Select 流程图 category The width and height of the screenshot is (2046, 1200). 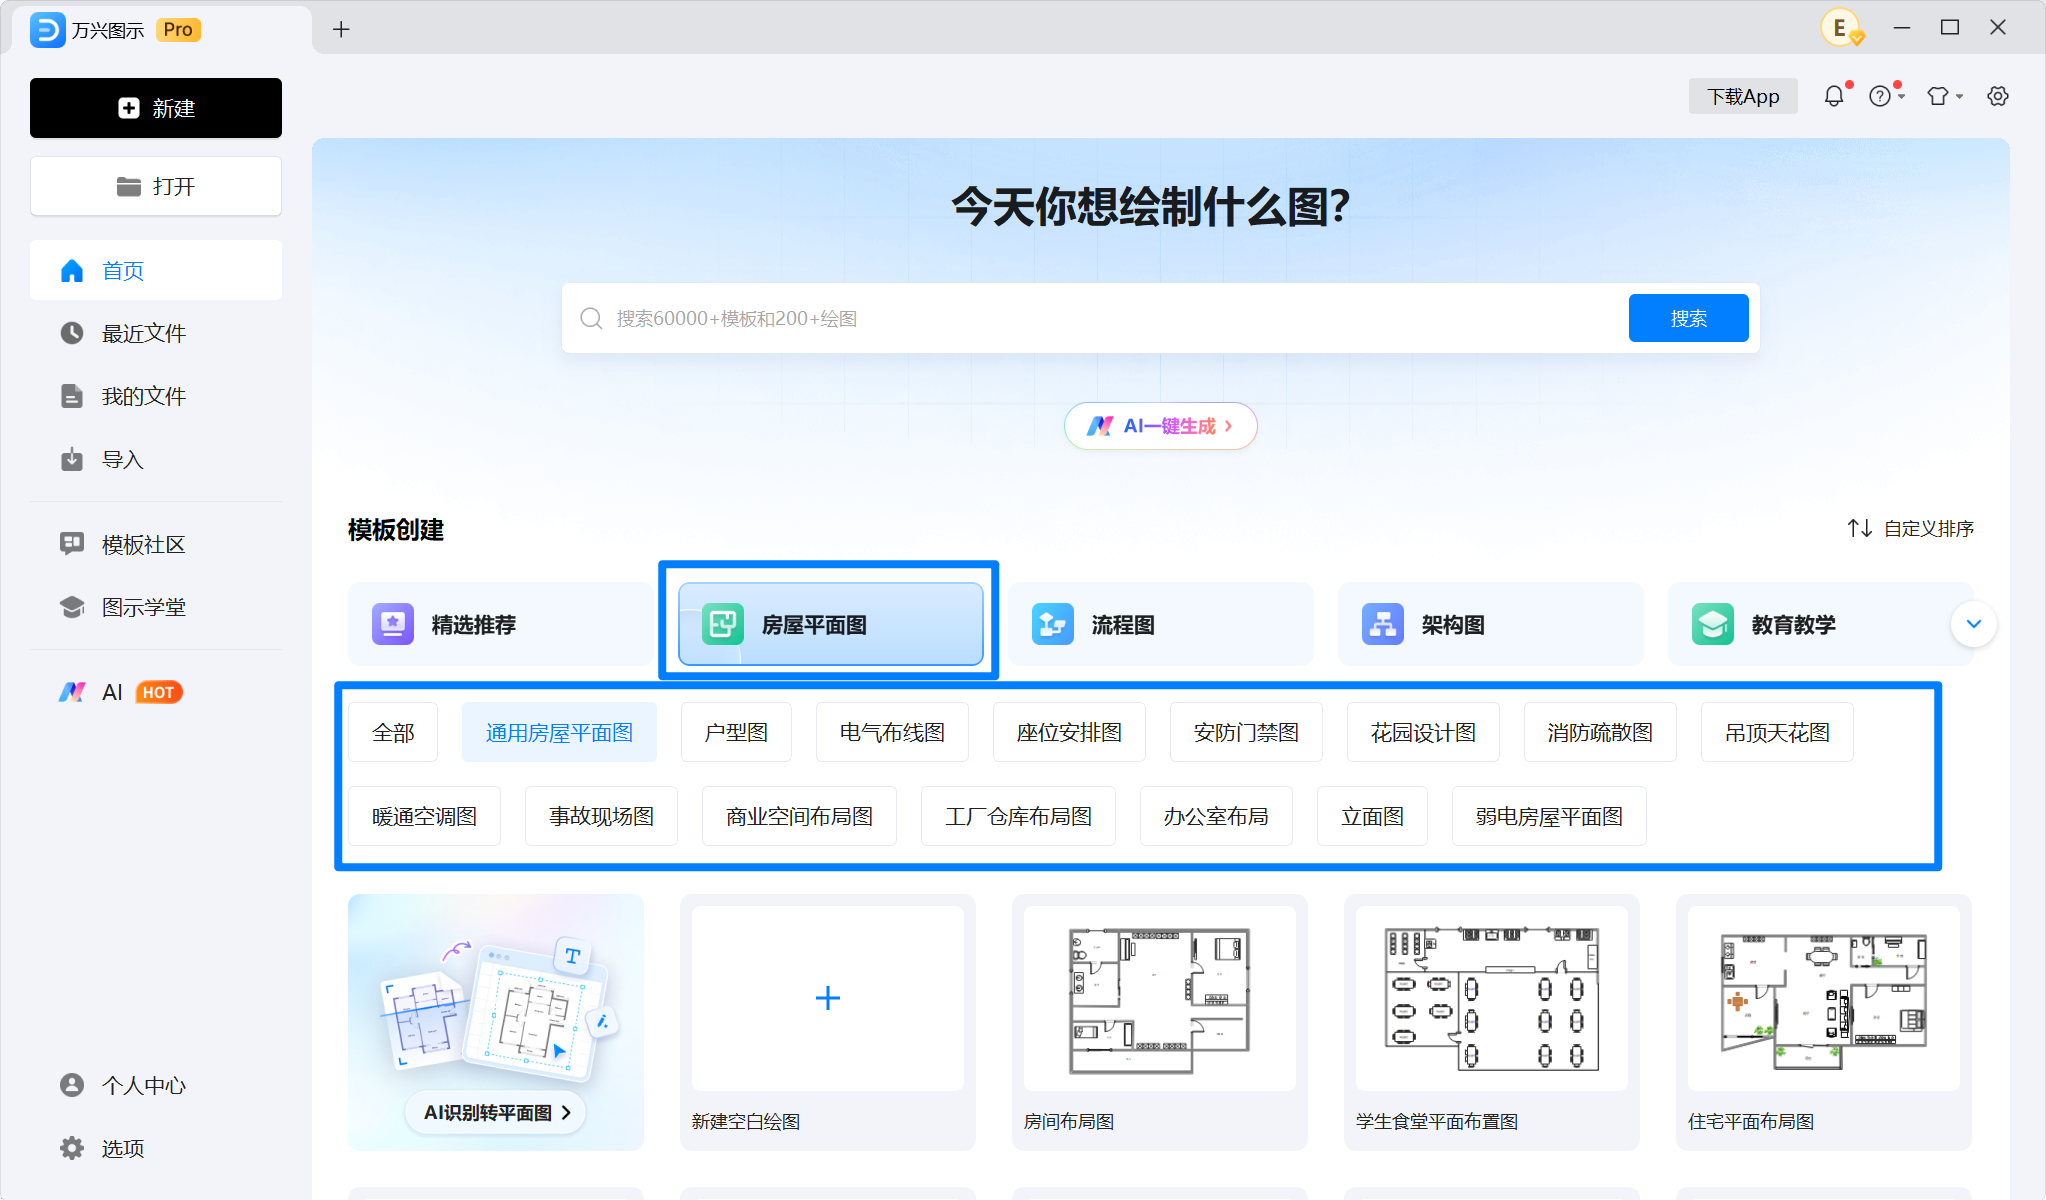coord(1160,624)
